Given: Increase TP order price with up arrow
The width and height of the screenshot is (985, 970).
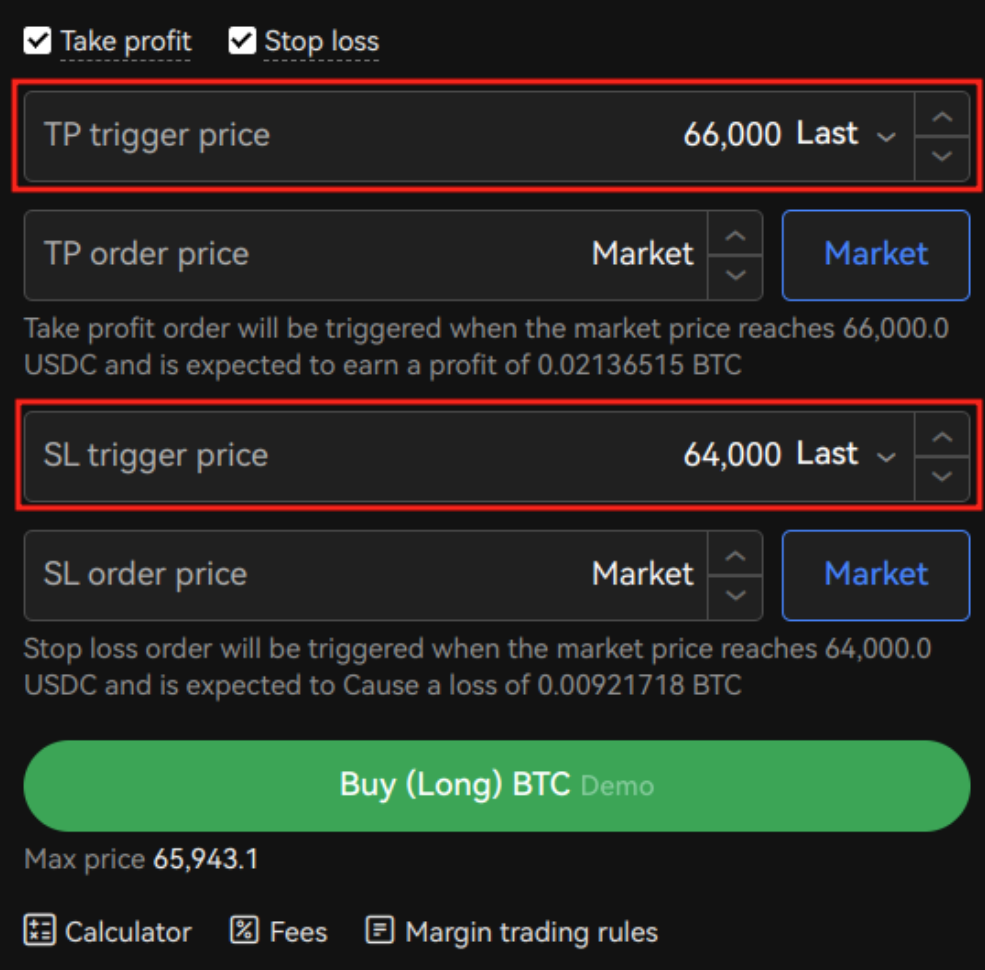Looking at the screenshot, I should point(736,235).
